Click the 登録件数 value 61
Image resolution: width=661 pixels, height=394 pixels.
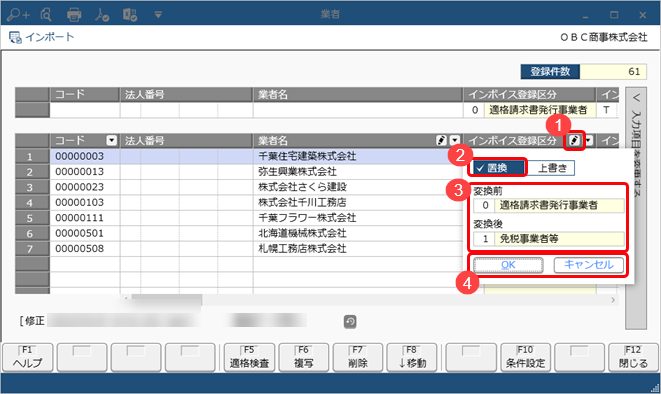coord(613,72)
